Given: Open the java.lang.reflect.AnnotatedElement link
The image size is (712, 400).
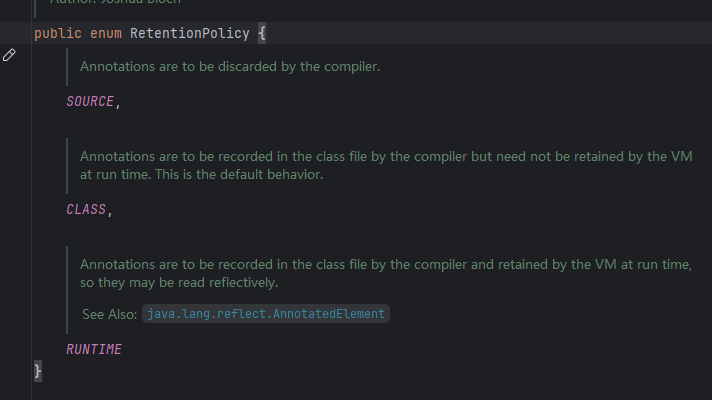Looking at the screenshot, I should [266, 314].
